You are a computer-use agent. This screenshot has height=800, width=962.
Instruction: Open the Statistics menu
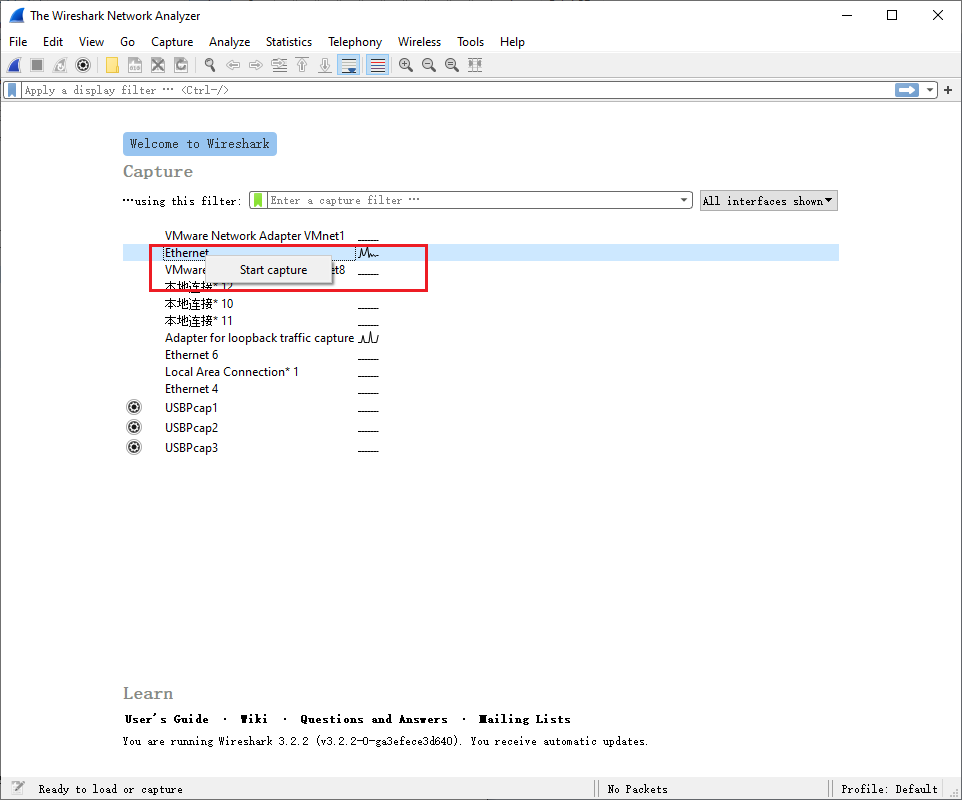pos(288,42)
